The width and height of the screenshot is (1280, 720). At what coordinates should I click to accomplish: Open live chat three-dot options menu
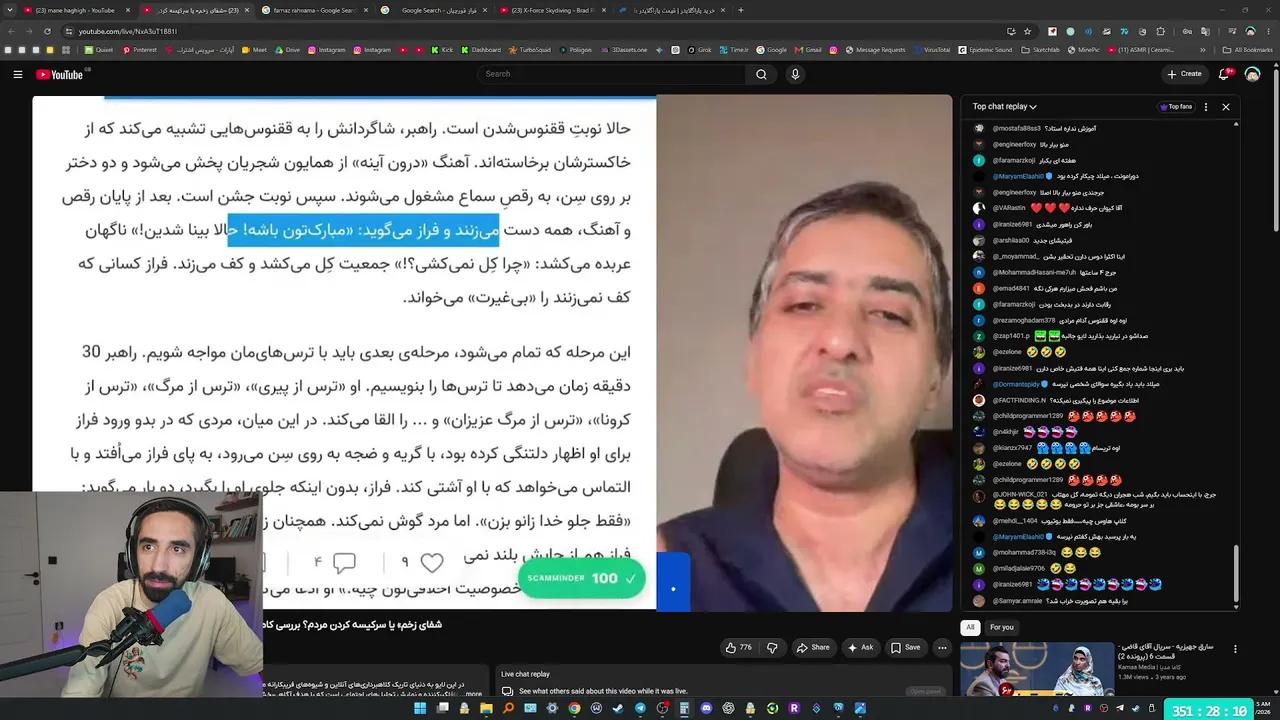[x=1206, y=107]
